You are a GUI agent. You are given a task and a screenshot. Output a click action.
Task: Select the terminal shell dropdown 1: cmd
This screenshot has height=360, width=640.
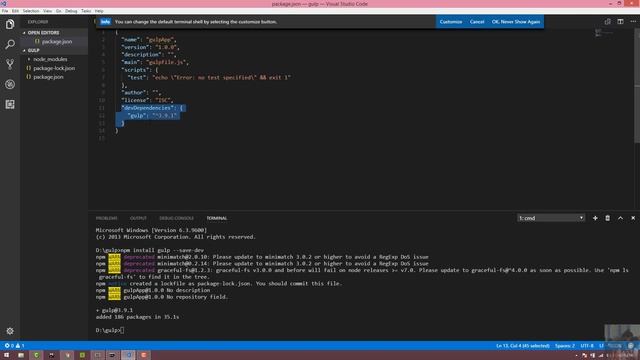pos(551,218)
